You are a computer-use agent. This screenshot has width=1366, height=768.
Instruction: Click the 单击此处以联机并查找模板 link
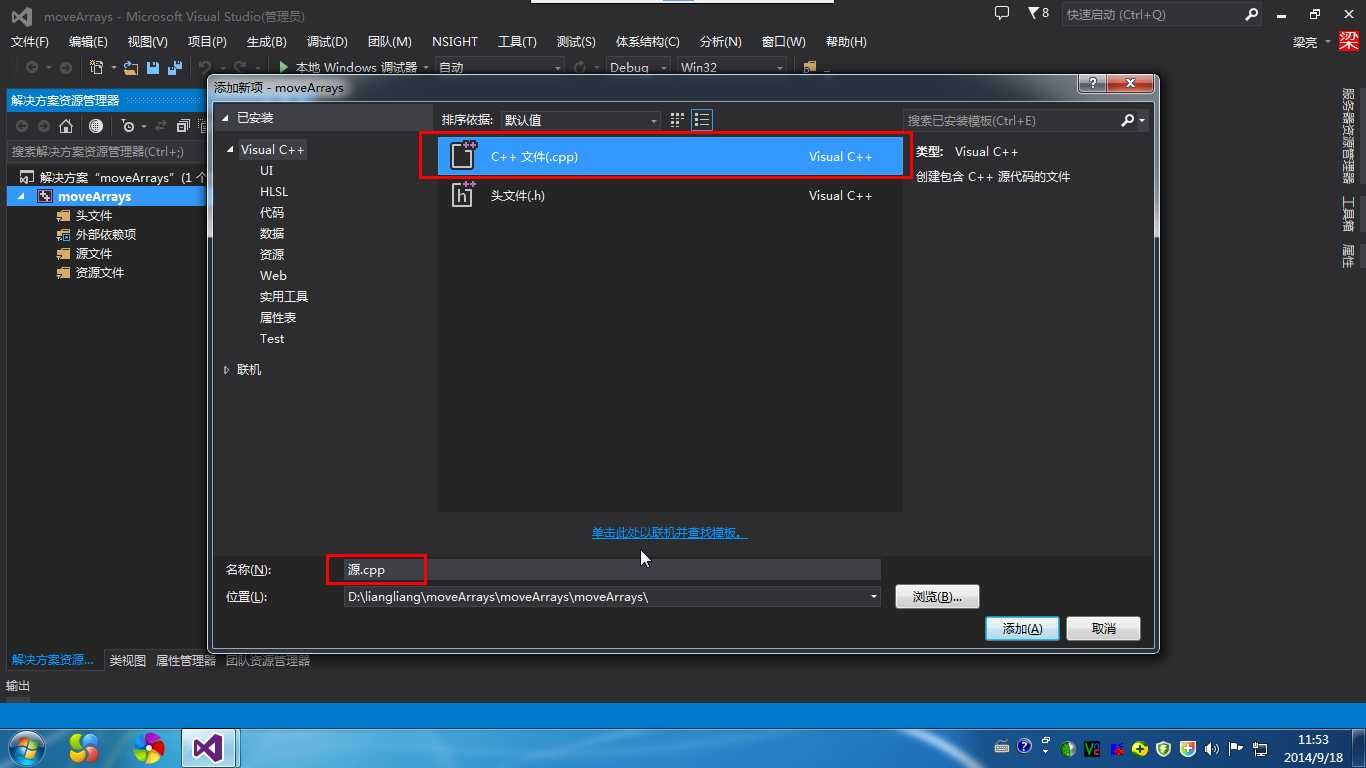point(669,533)
